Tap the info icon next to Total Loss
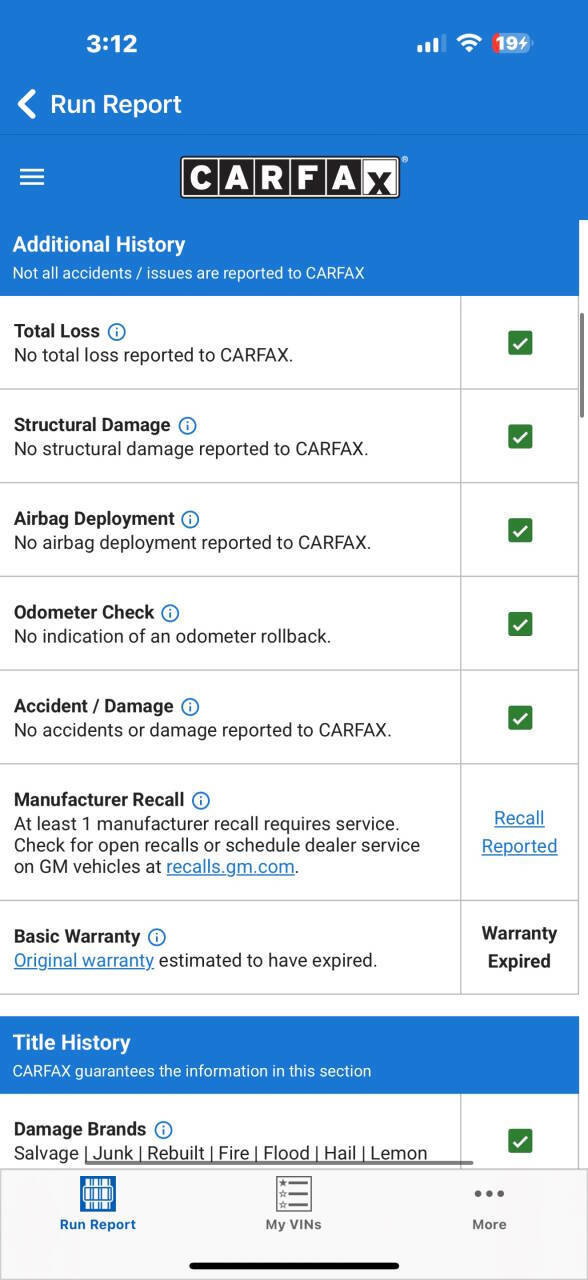 [x=117, y=331]
